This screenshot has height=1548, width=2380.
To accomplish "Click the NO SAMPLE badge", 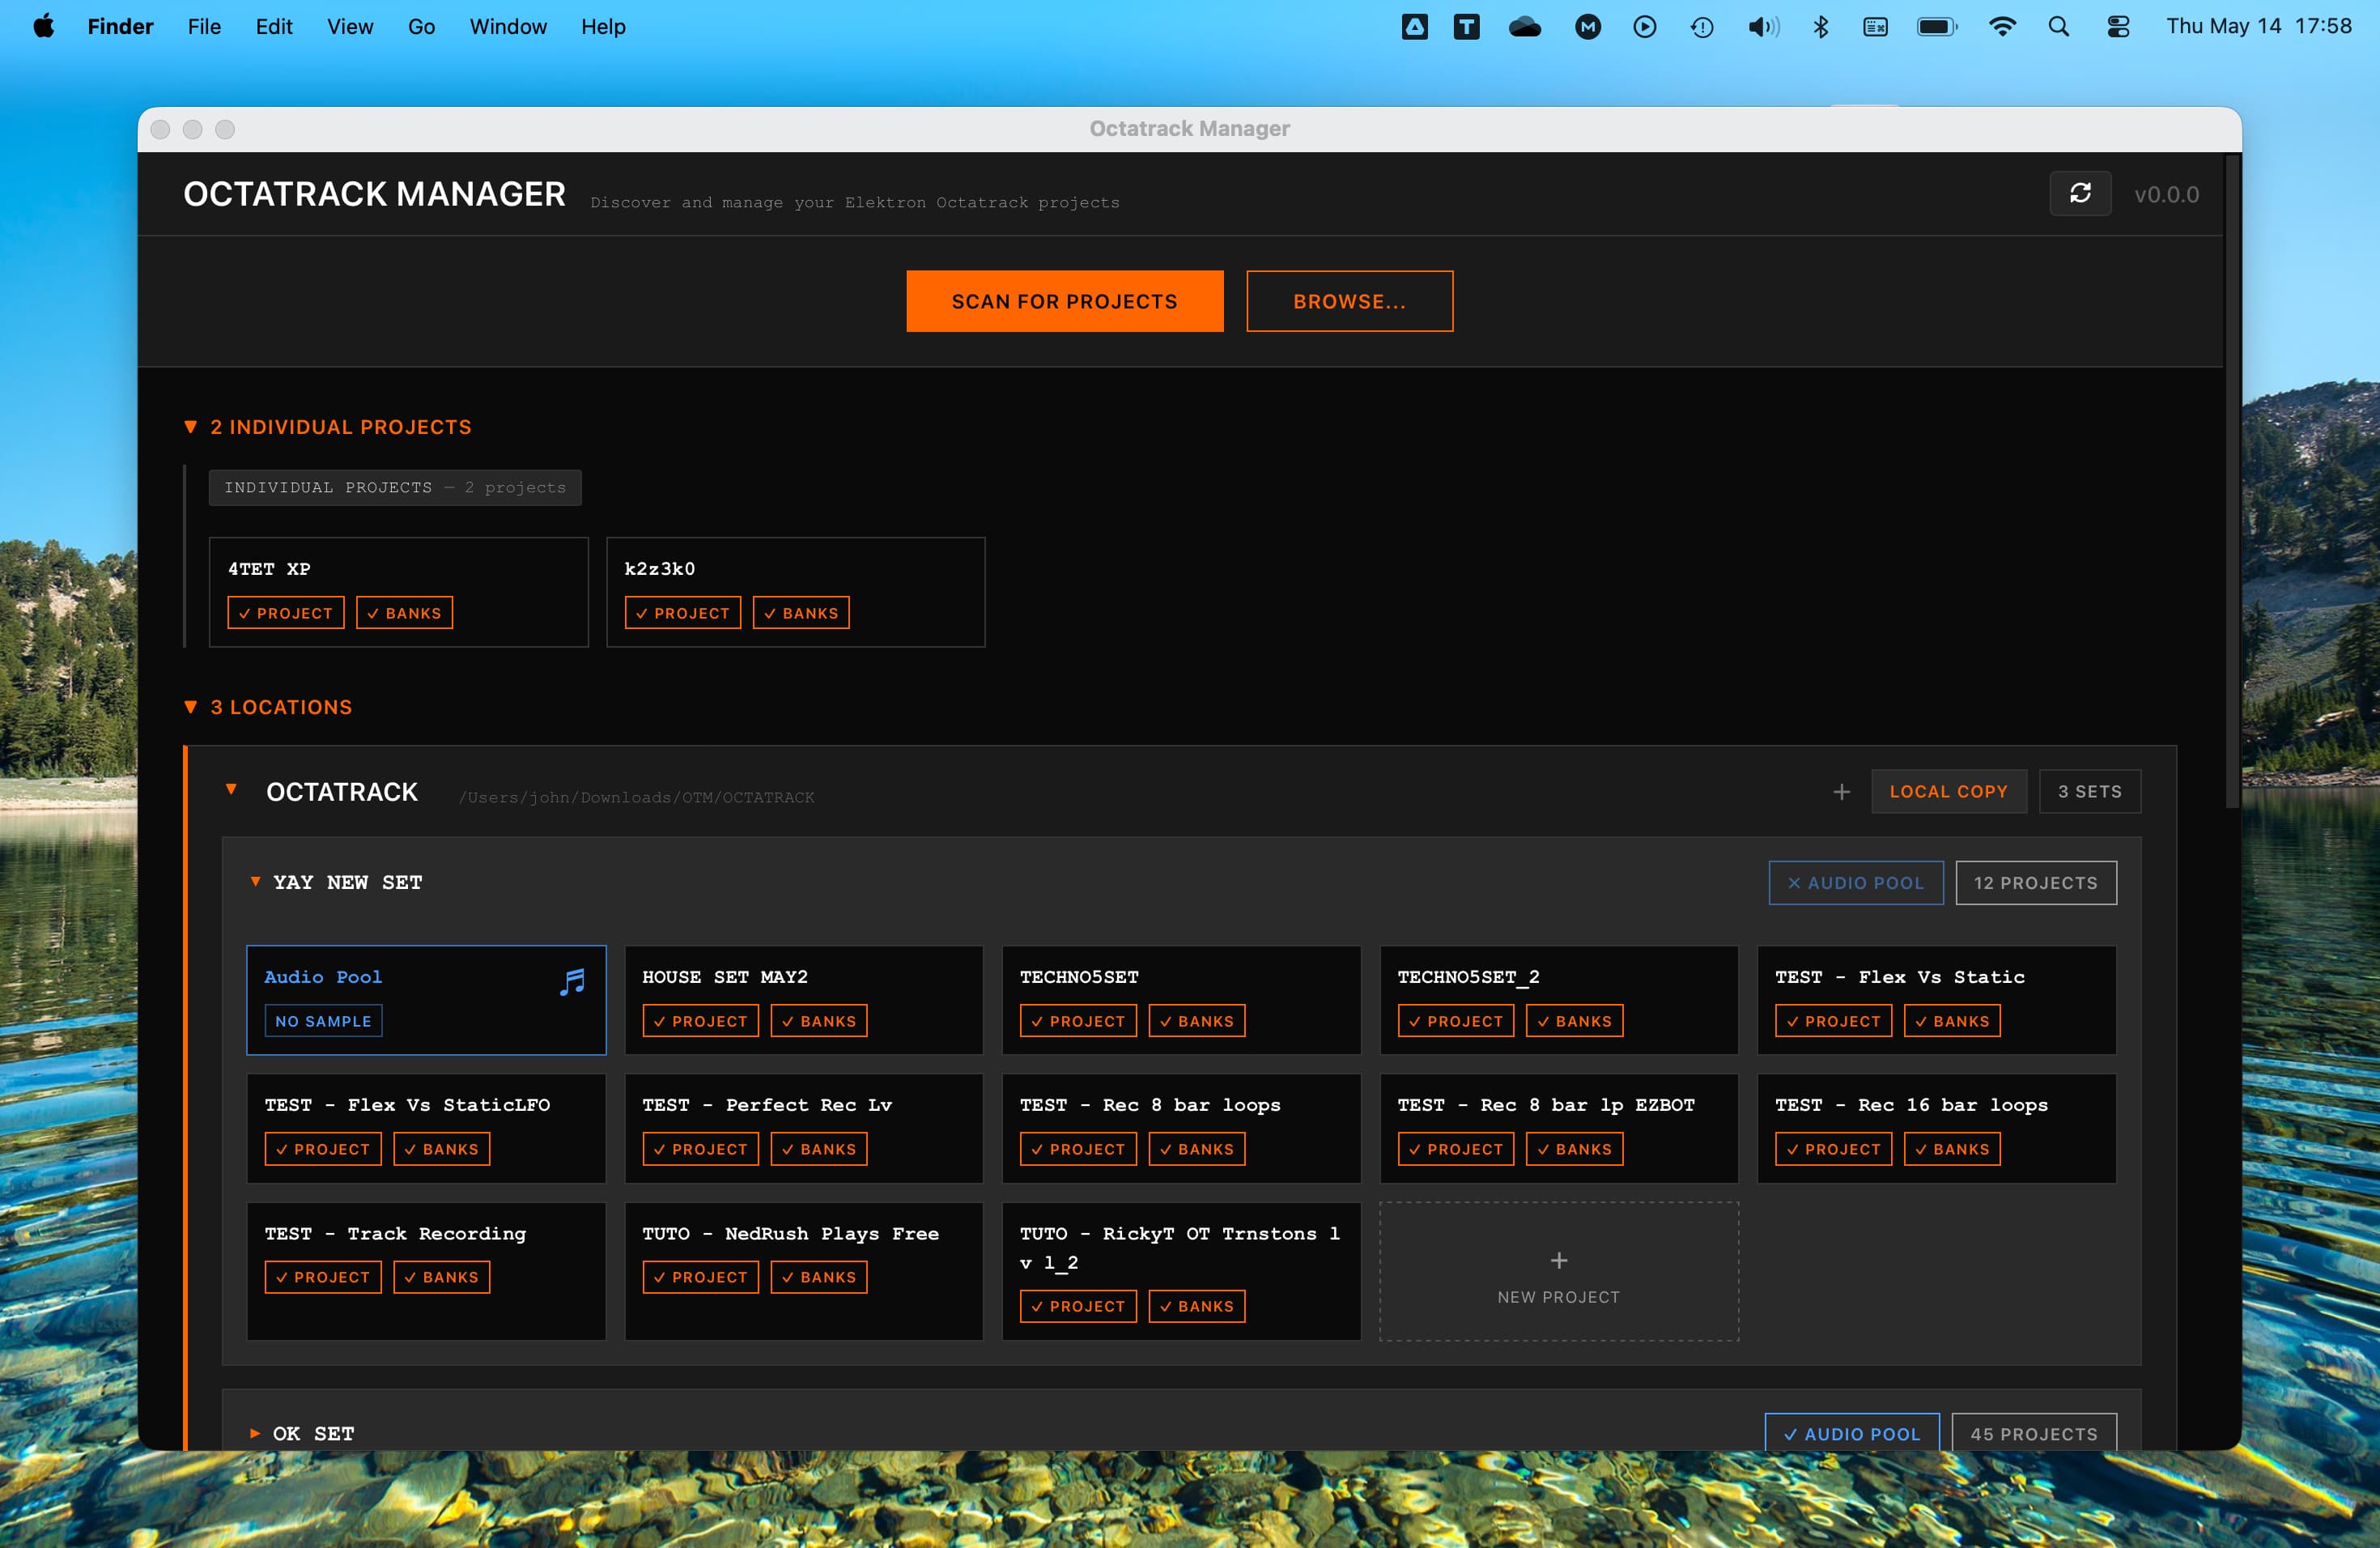I will coord(323,1021).
